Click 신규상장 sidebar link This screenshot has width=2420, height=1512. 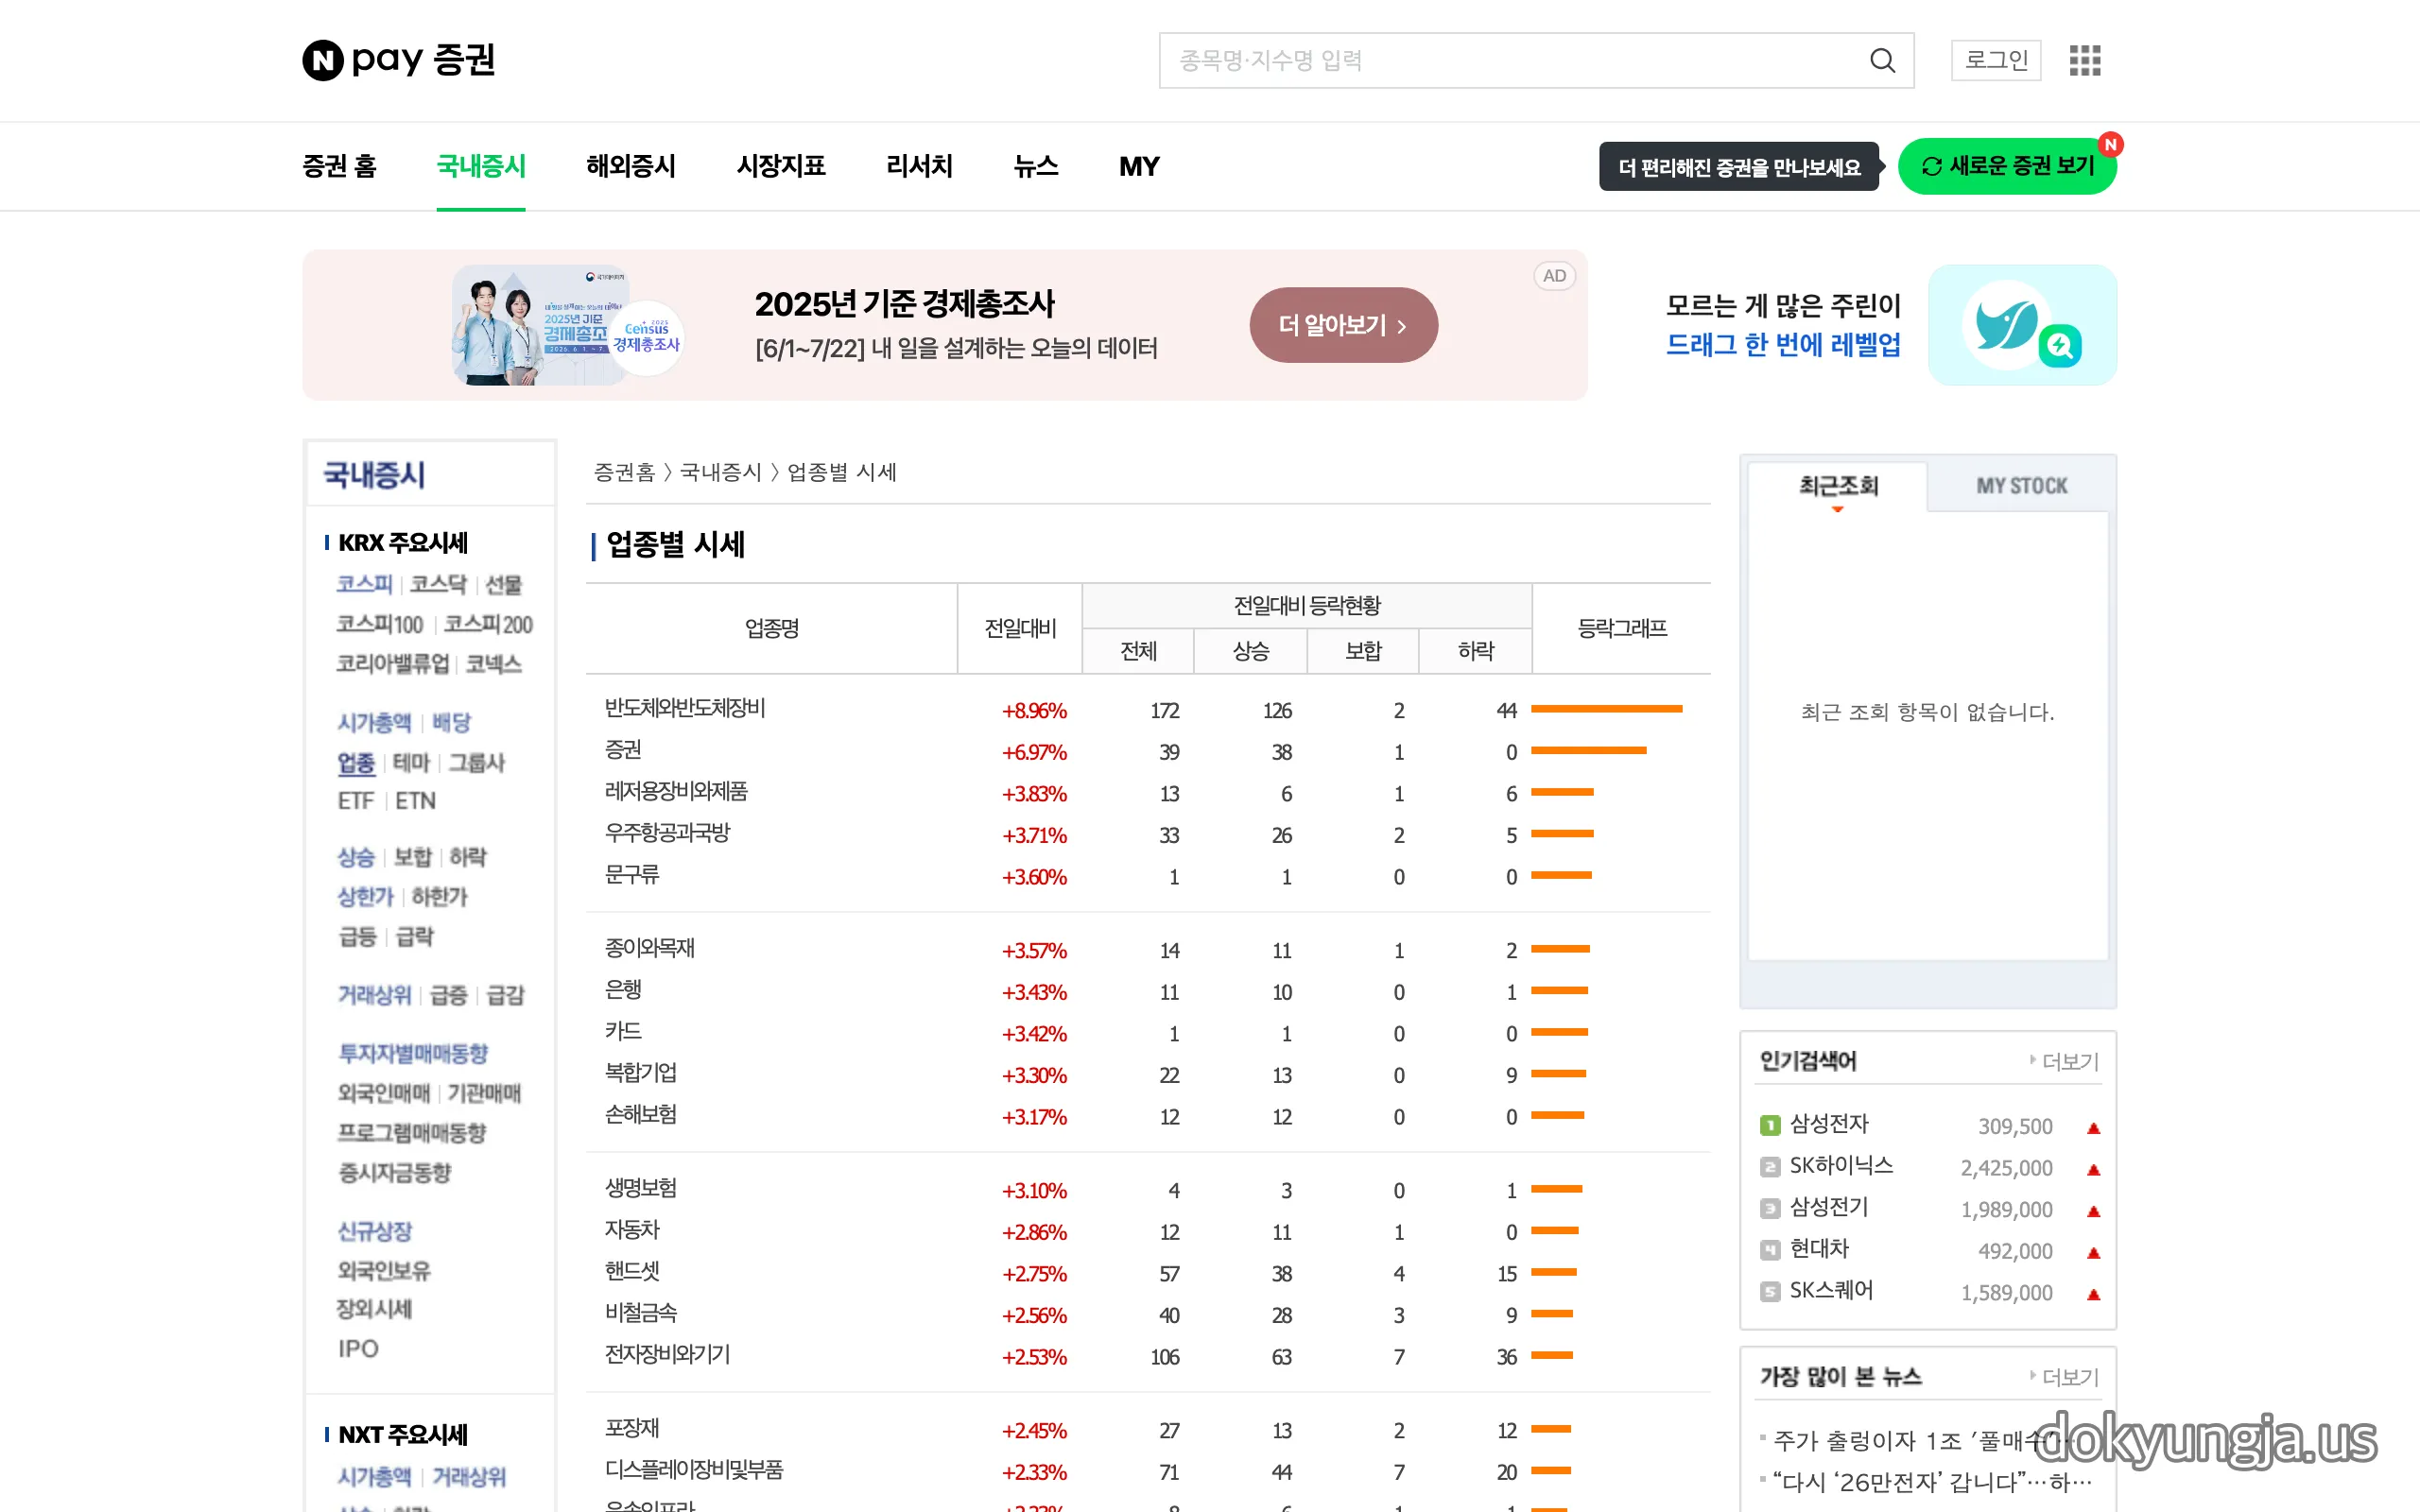point(374,1232)
